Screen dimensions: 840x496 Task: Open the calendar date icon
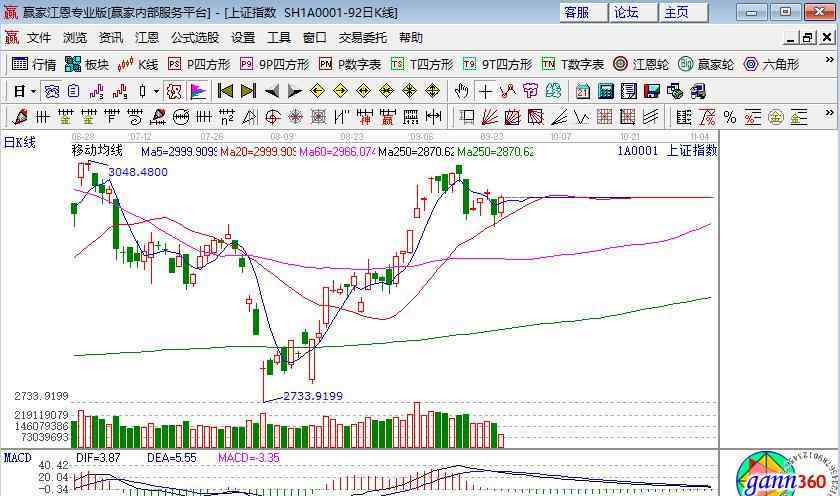[582, 92]
